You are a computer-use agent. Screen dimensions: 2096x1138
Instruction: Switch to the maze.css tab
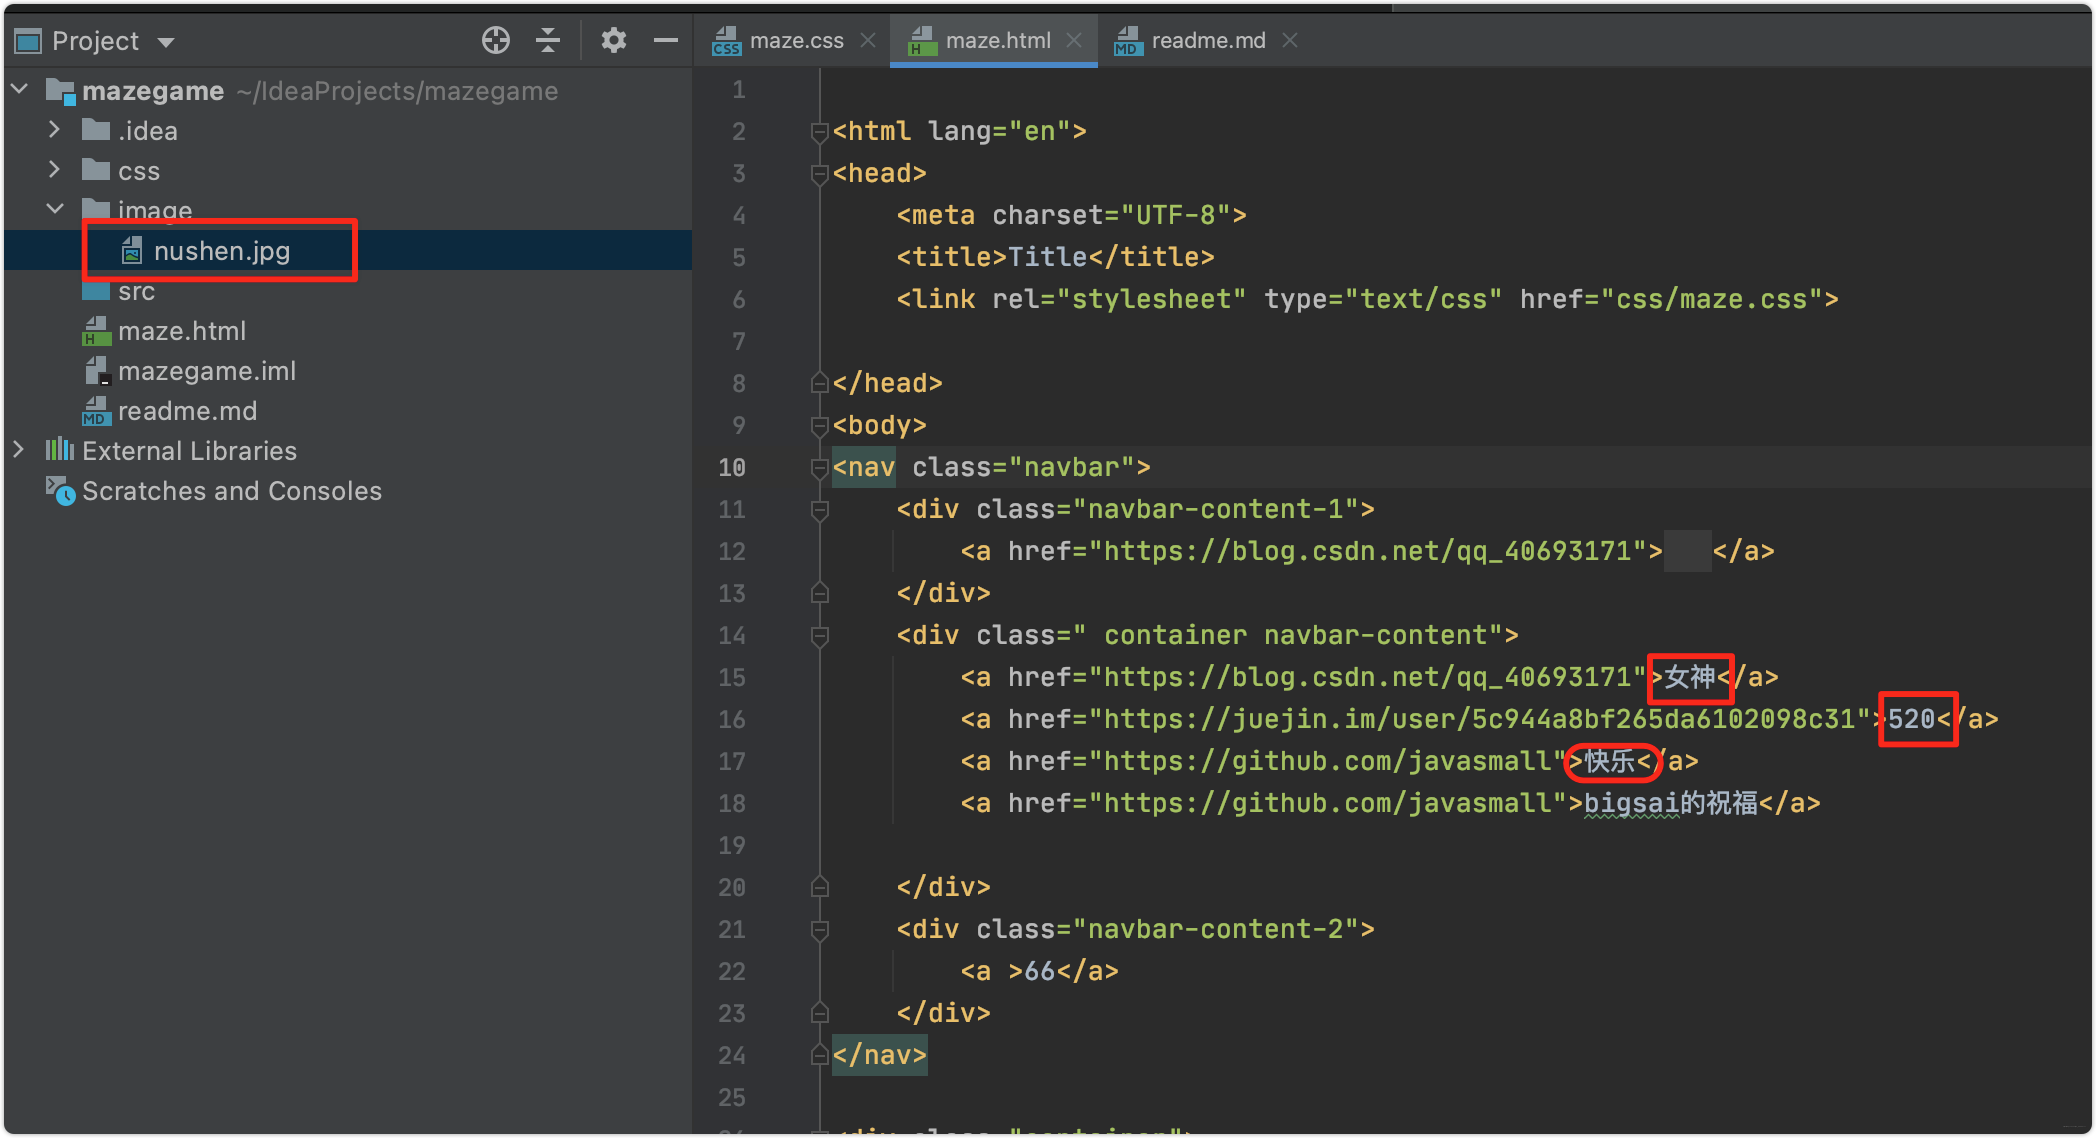click(795, 41)
